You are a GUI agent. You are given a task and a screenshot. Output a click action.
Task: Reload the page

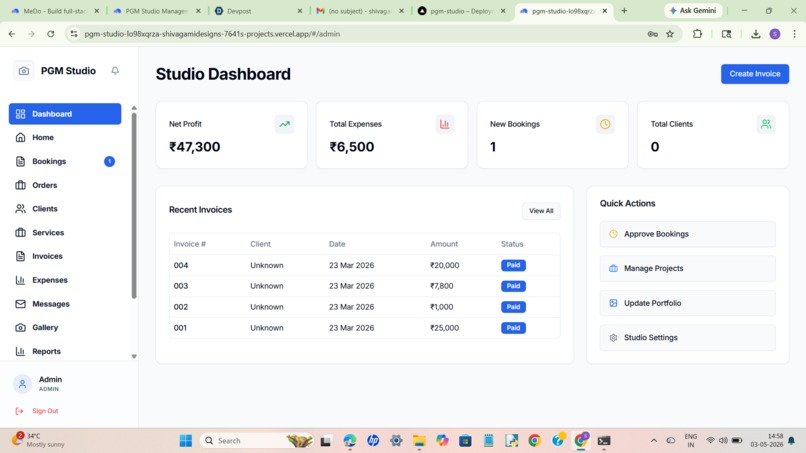(x=50, y=34)
